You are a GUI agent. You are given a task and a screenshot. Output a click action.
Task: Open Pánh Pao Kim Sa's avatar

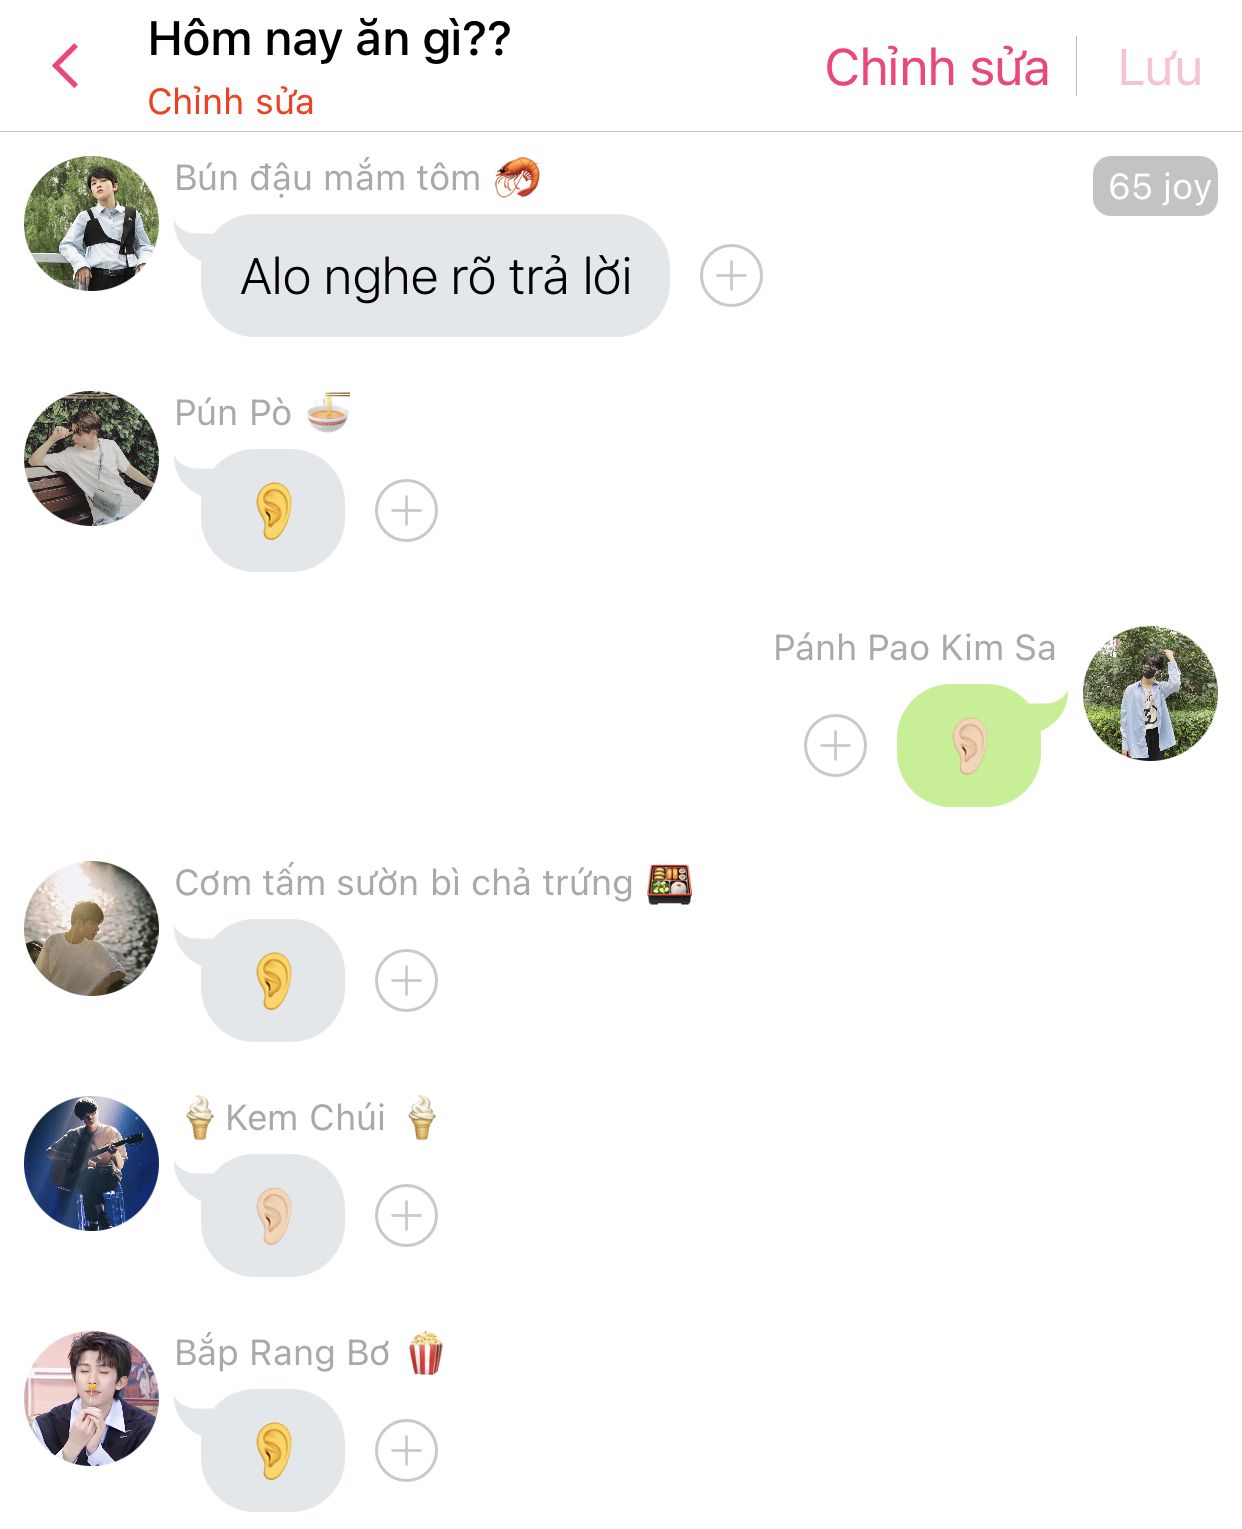[1150, 693]
